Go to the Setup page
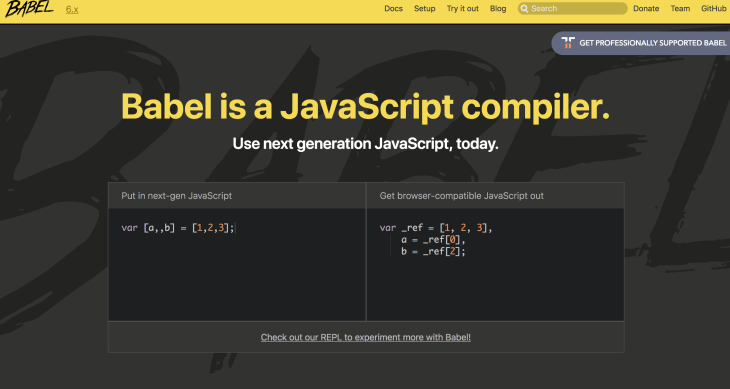Image resolution: width=730 pixels, height=389 pixels. coord(425,8)
